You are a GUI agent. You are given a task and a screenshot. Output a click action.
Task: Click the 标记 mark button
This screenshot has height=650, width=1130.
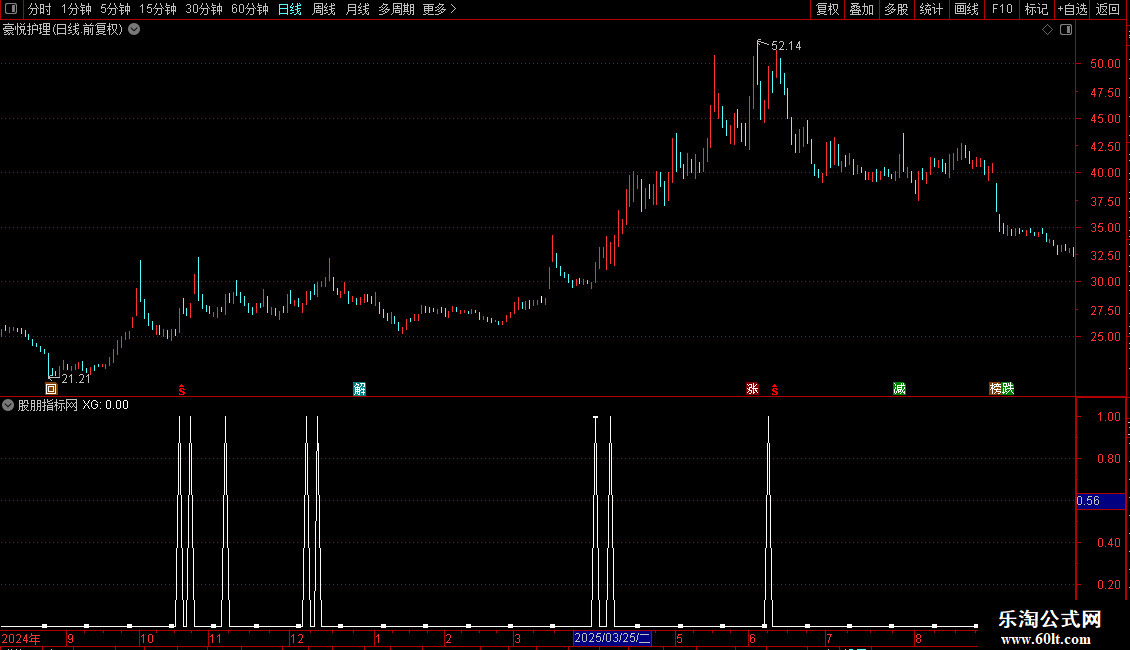pos(1036,9)
